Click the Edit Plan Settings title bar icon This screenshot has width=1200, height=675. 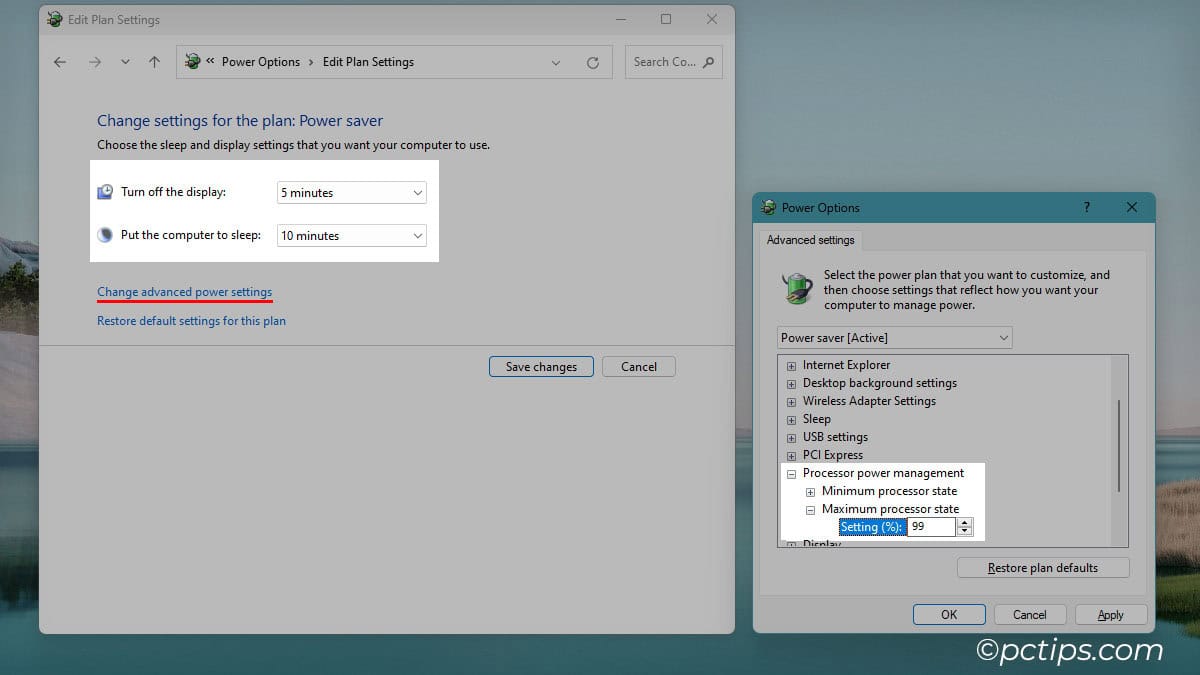(54, 19)
